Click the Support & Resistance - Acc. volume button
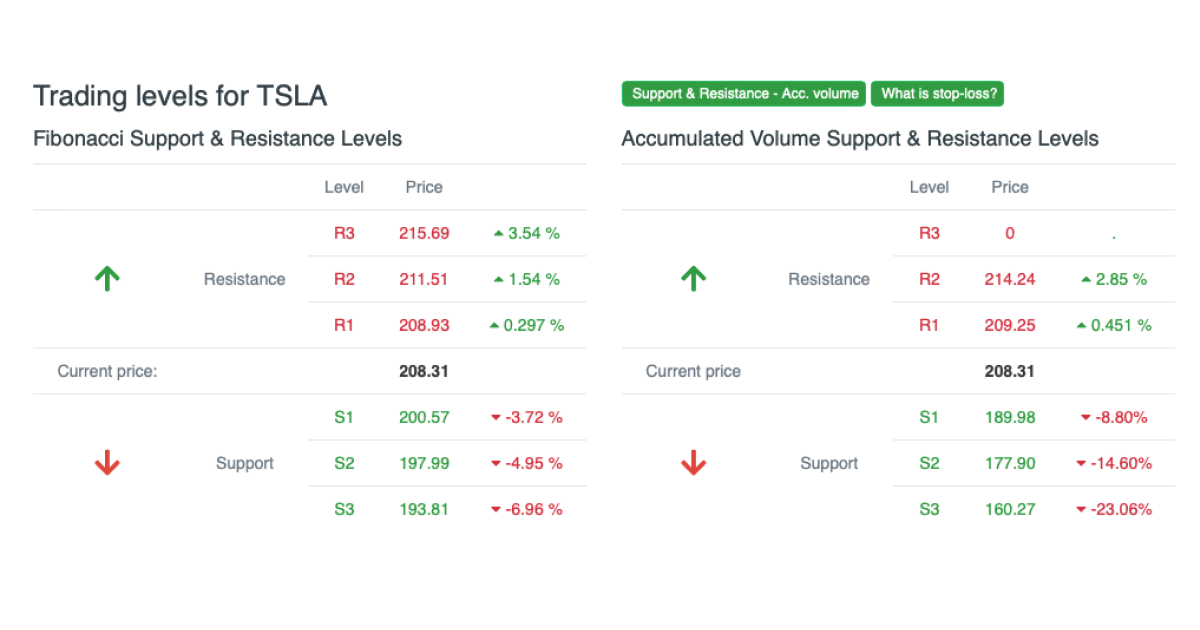The width and height of the screenshot is (1200, 630). point(744,94)
